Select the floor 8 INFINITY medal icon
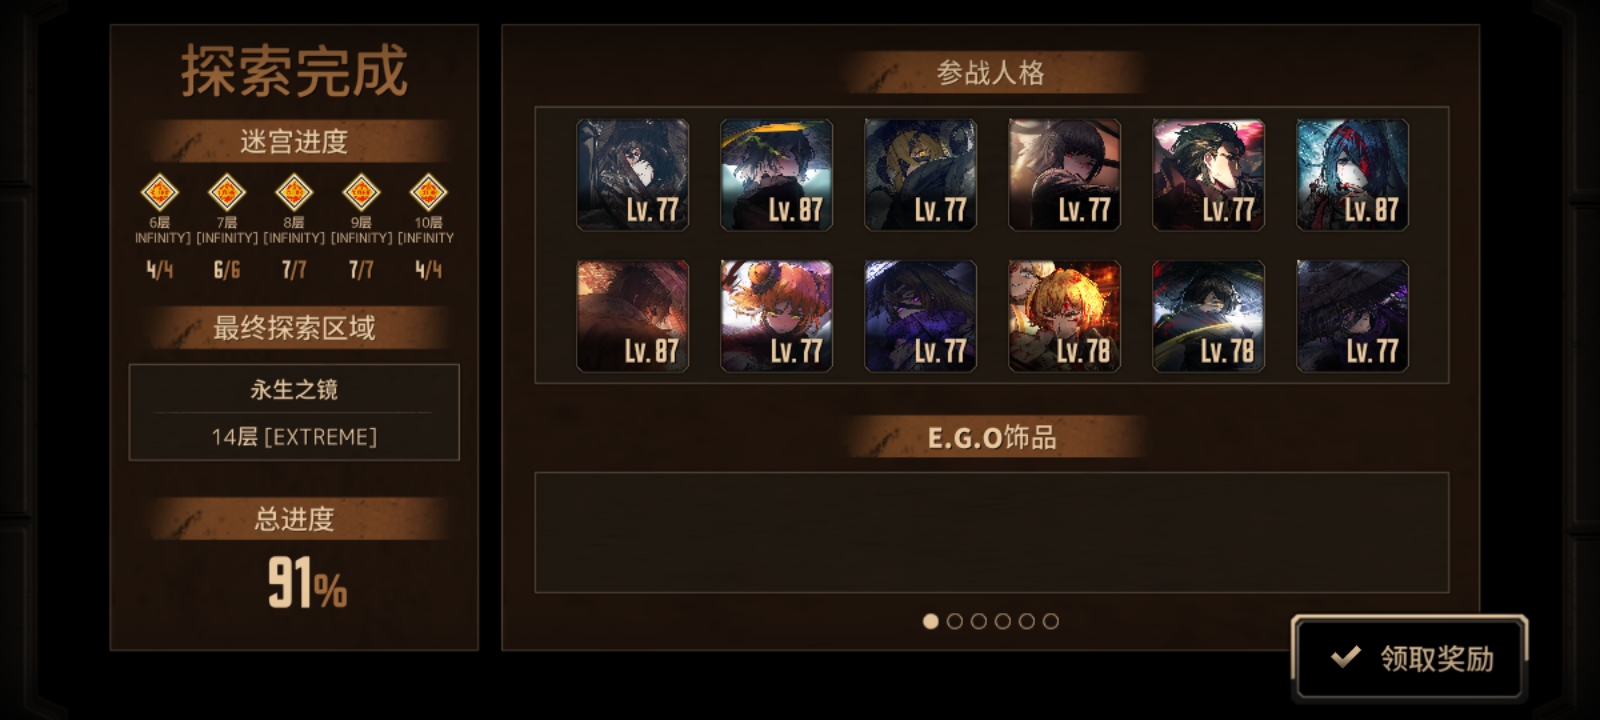1600x720 pixels. [294, 192]
